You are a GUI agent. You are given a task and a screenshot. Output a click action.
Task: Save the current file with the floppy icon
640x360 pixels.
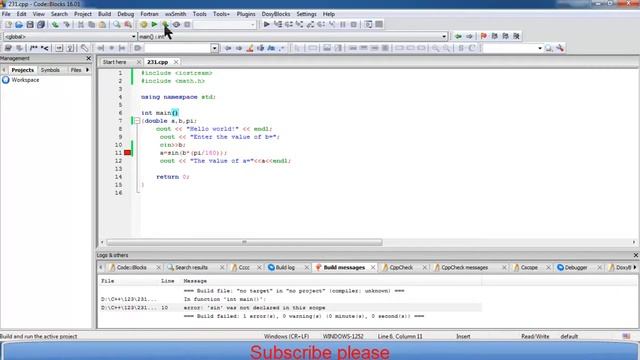coord(30,24)
